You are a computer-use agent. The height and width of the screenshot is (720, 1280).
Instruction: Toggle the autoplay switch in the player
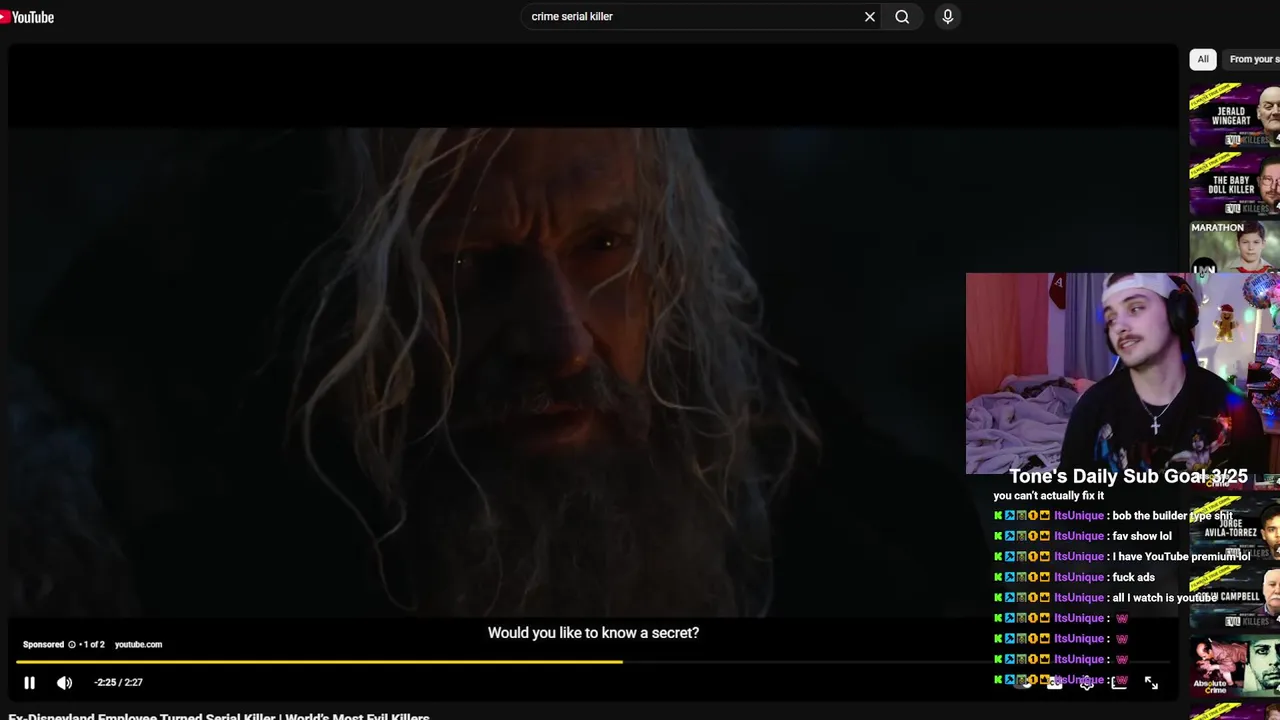coord(1022,683)
